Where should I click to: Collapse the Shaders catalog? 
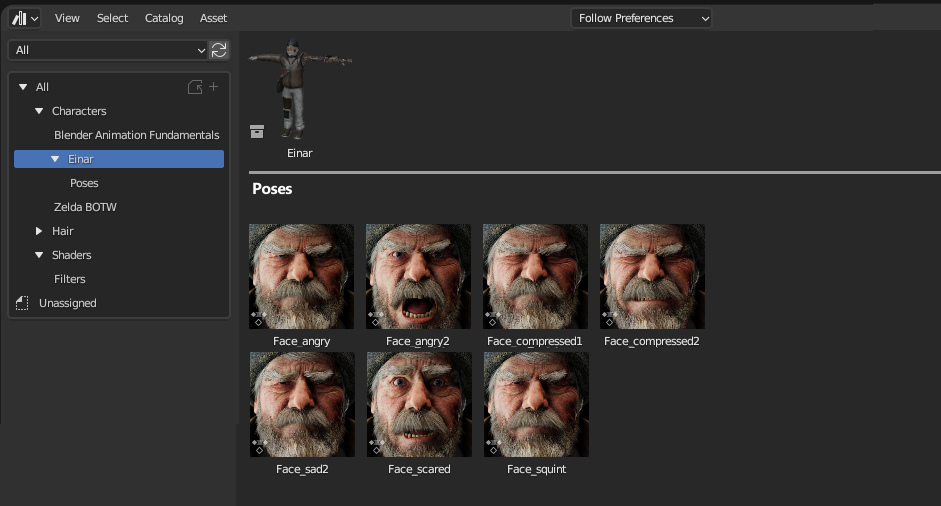point(39,255)
